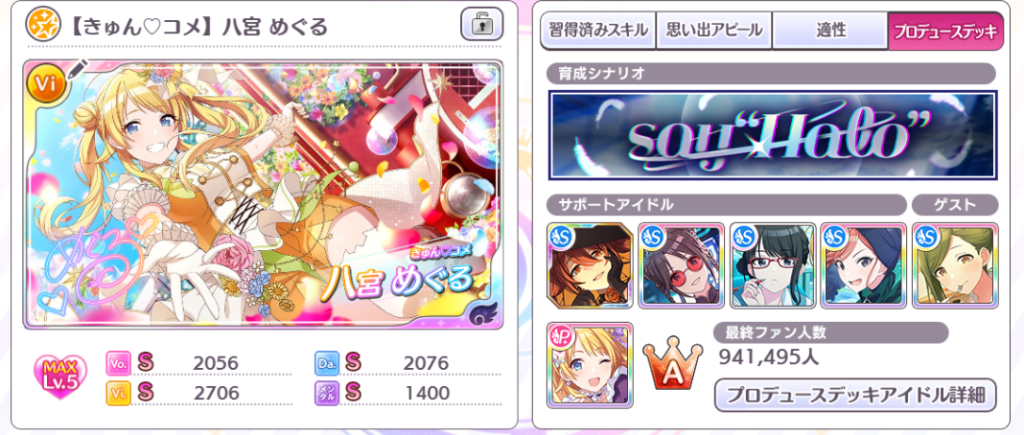
Task: Select the 適性 tab
Action: click(x=830, y=30)
